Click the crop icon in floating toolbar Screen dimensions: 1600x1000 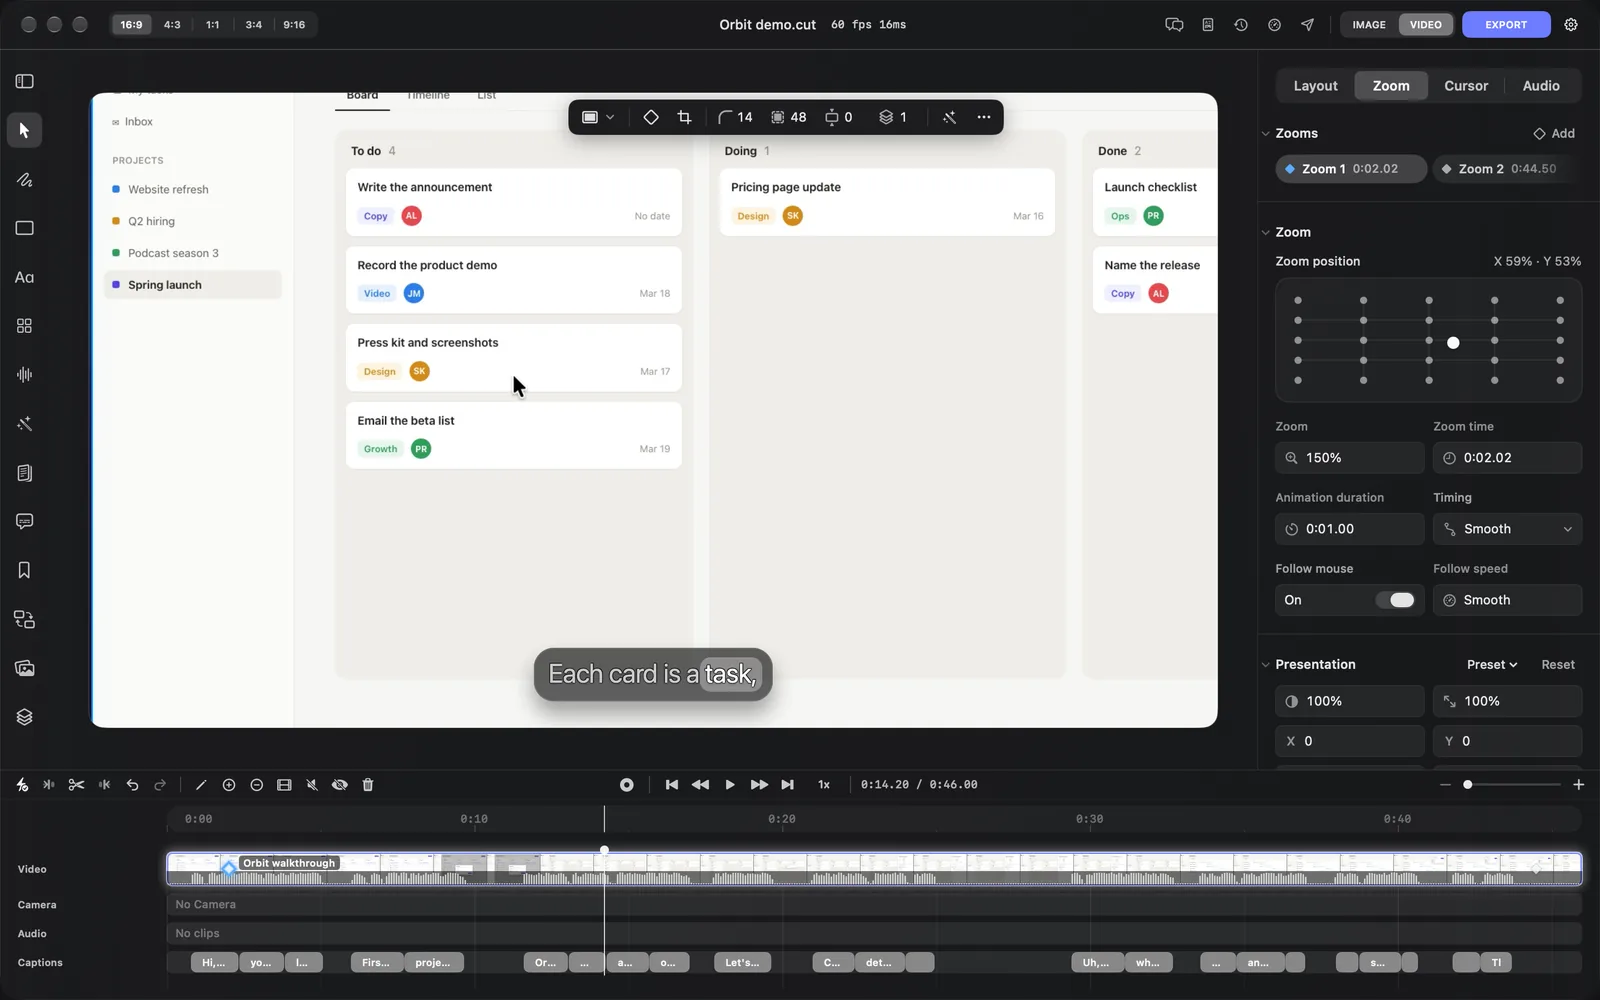[684, 117]
